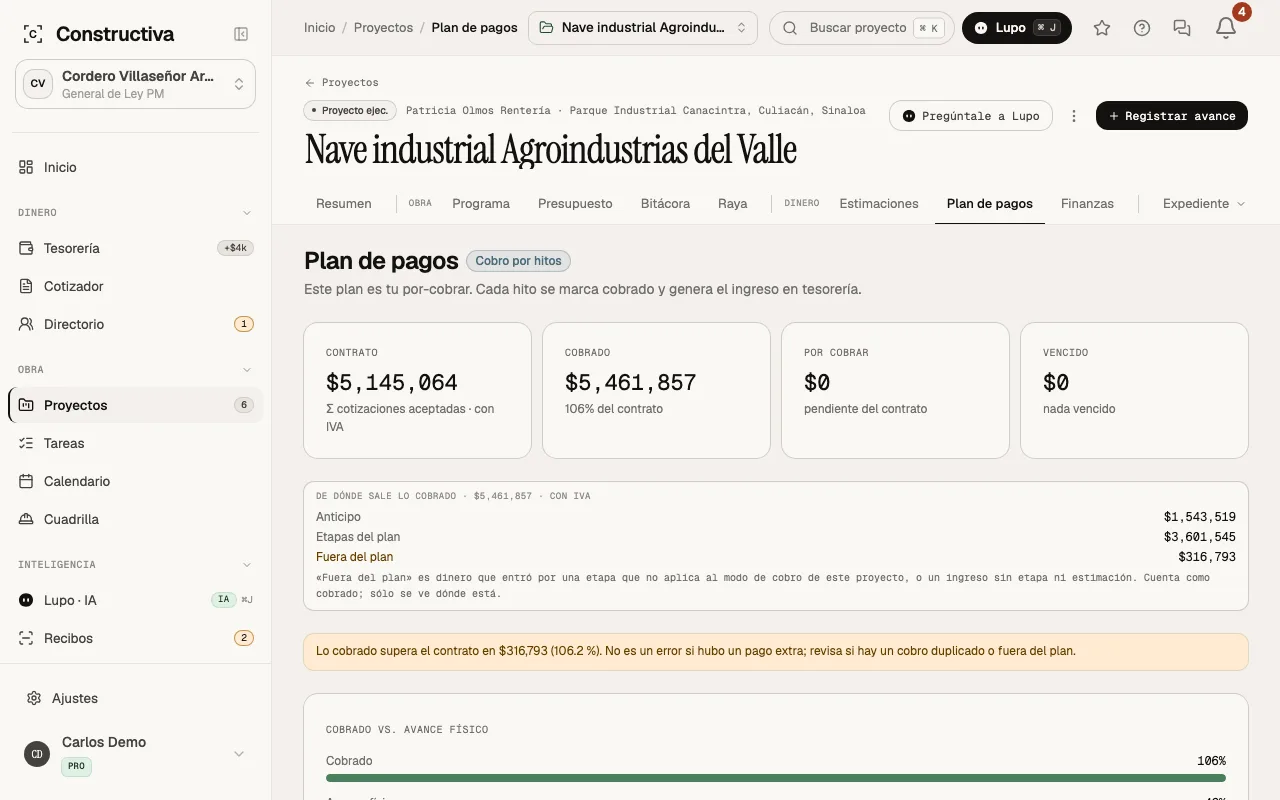
Task: Click the Pregúntale a Lupo button
Action: tap(971, 116)
